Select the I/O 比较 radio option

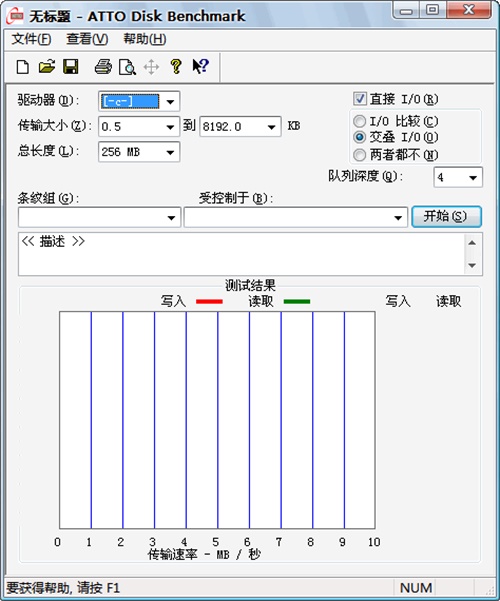359,122
